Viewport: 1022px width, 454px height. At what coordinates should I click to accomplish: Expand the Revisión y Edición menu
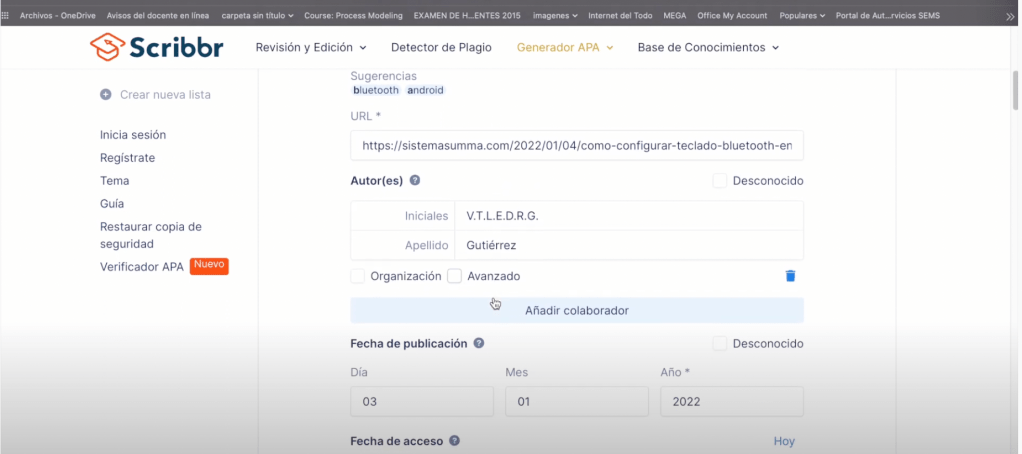[311, 47]
